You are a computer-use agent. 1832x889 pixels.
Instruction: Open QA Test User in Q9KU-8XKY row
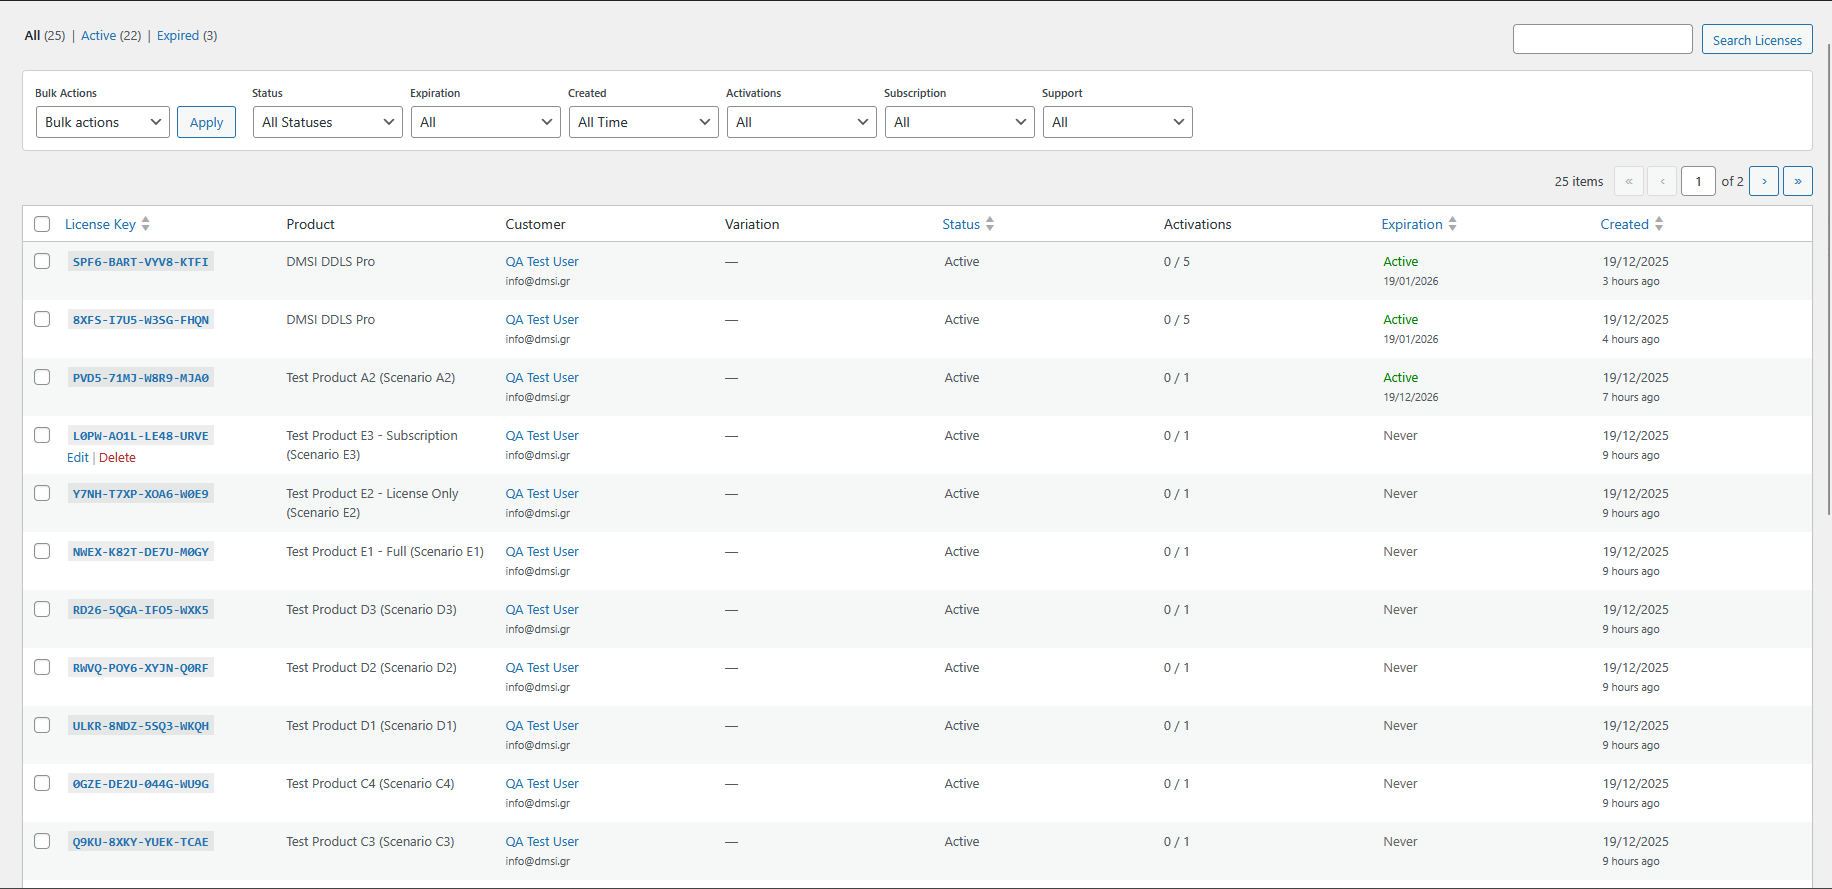tap(542, 841)
